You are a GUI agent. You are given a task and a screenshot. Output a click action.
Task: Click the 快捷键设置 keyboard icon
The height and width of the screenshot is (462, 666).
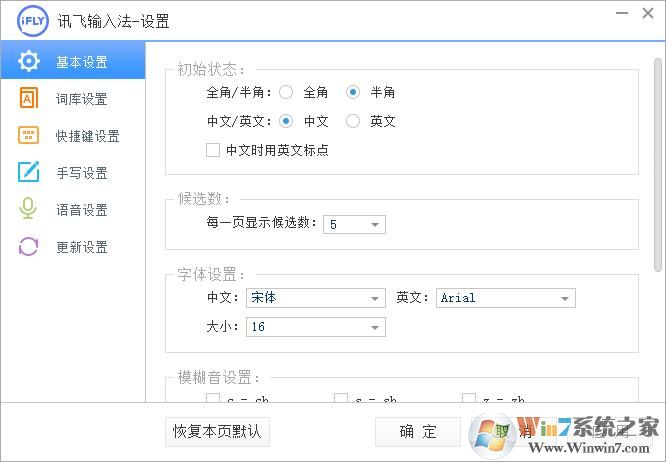click(x=29, y=136)
